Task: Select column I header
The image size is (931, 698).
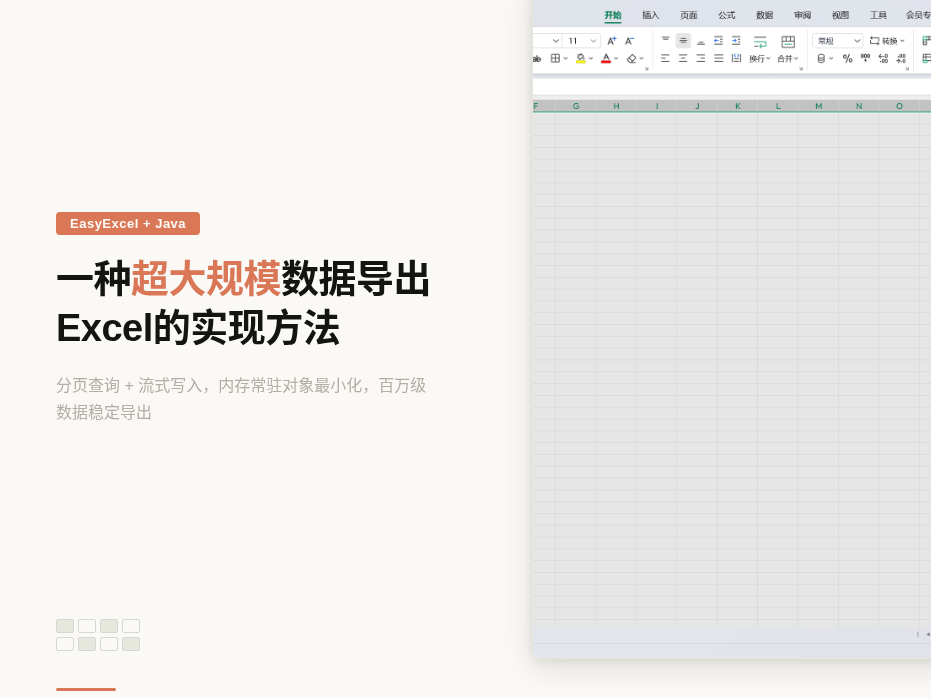Action: point(657,106)
